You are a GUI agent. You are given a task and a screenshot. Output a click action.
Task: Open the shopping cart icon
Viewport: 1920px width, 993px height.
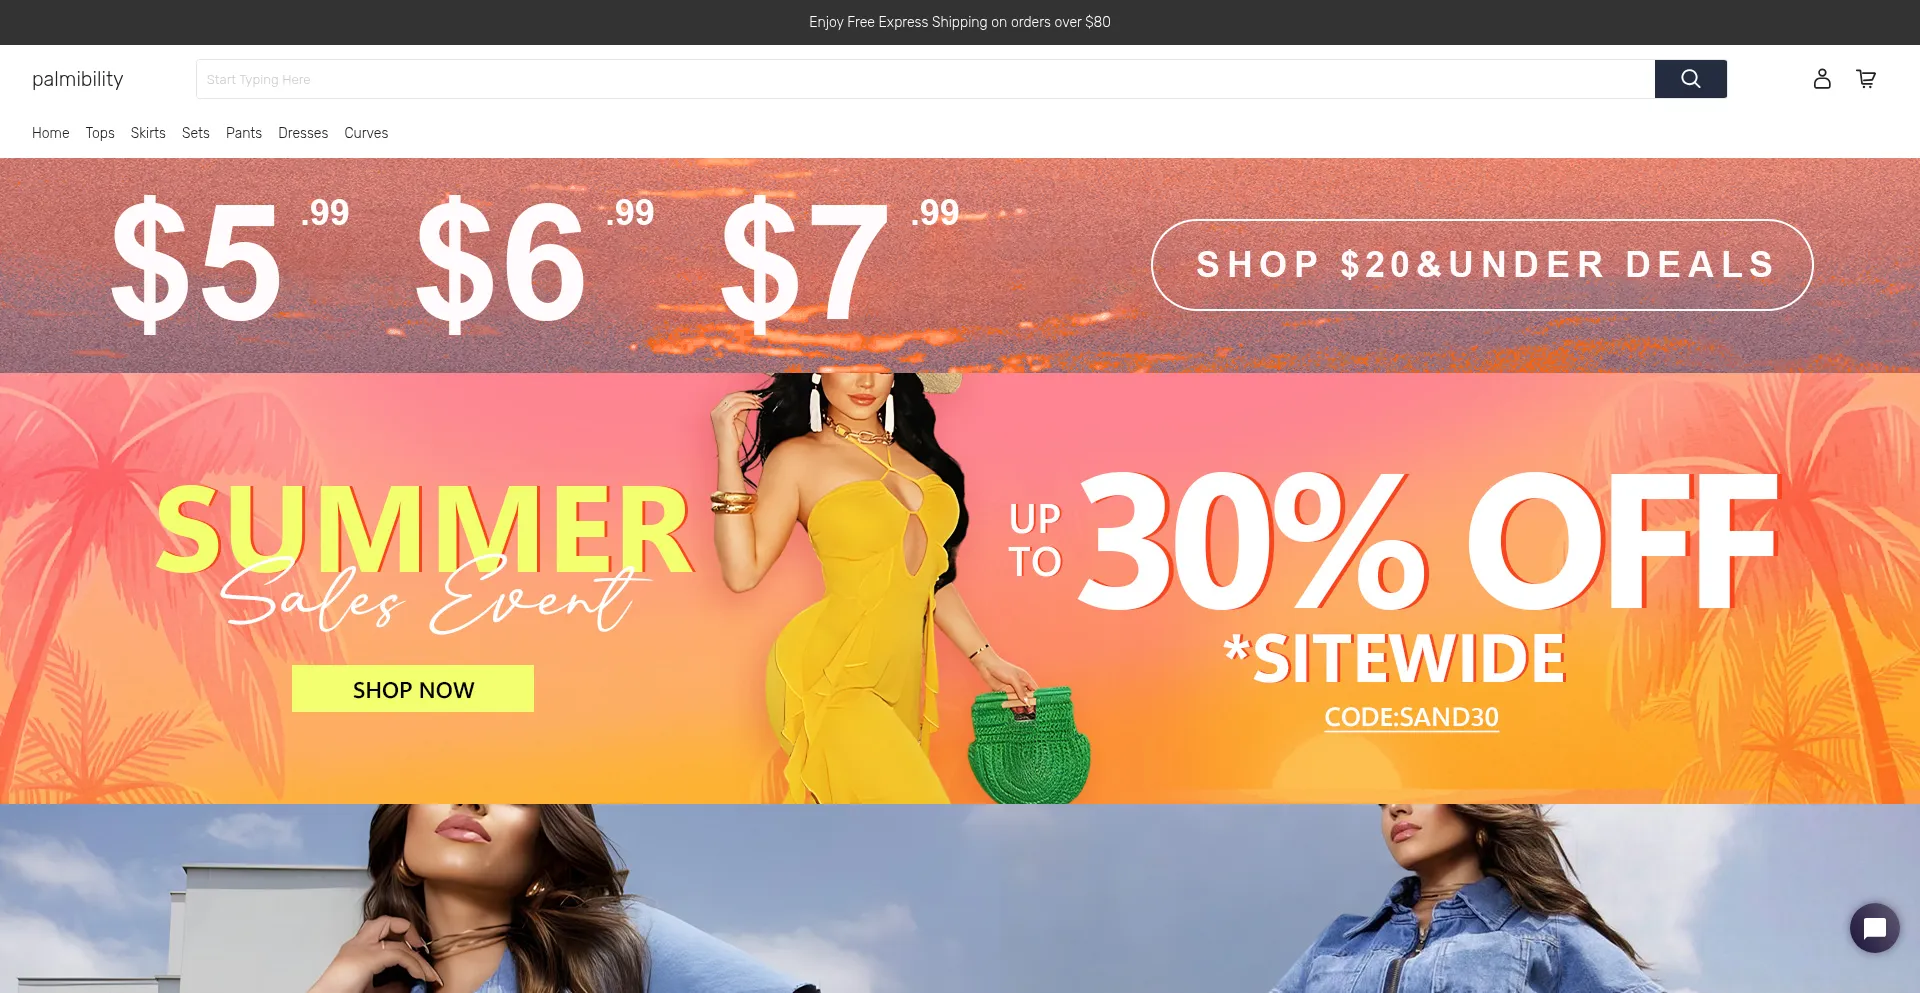click(x=1866, y=79)
